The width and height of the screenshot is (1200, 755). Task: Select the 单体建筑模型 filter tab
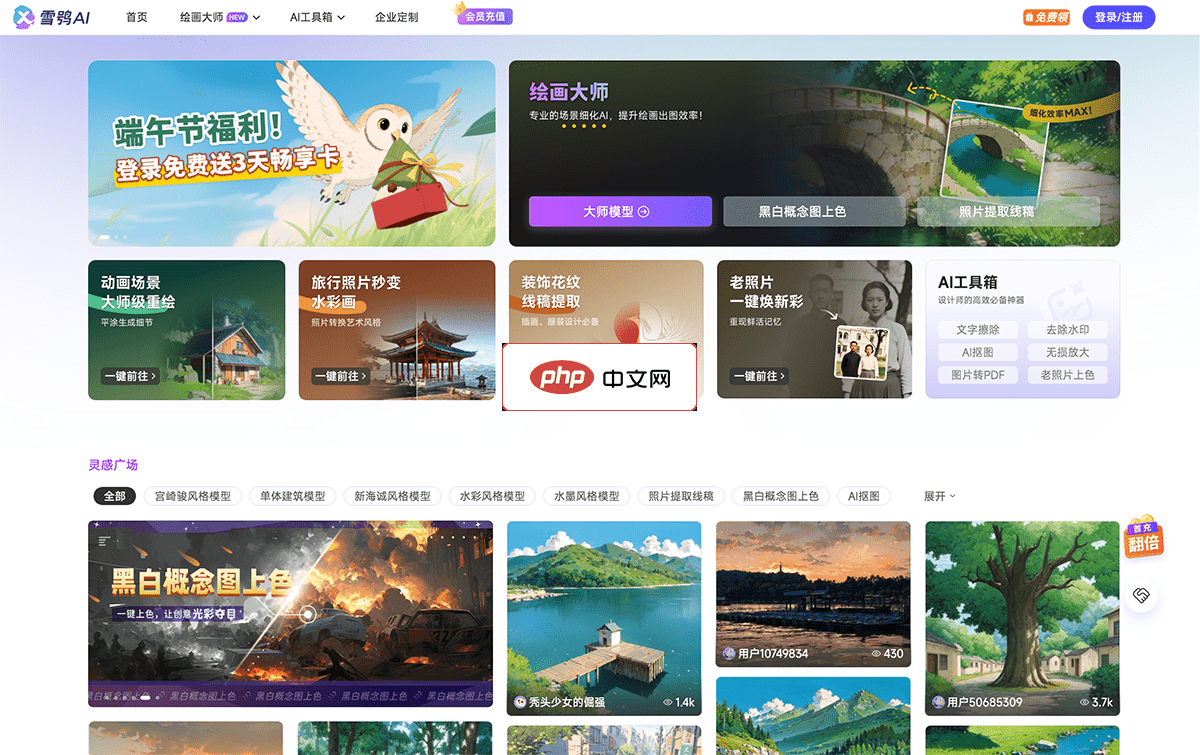292,496
